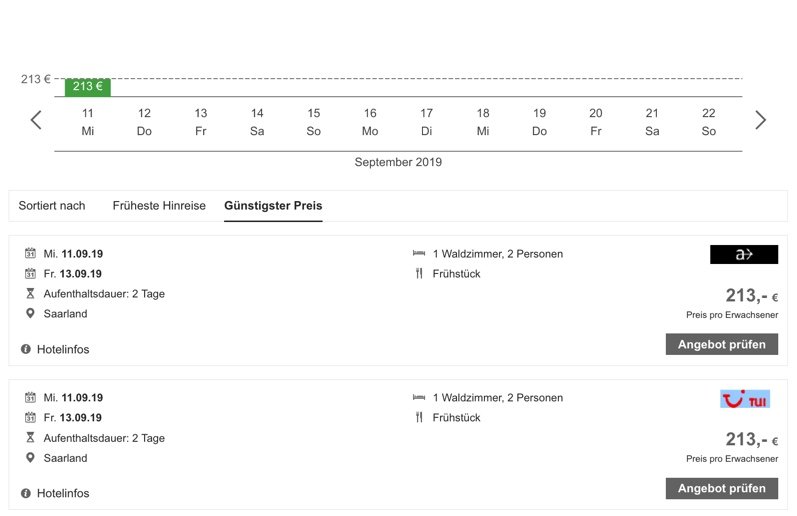797x516 pixels.
Task: Click Angebot prüfen for the a> offer
Action: click(722, 344)
